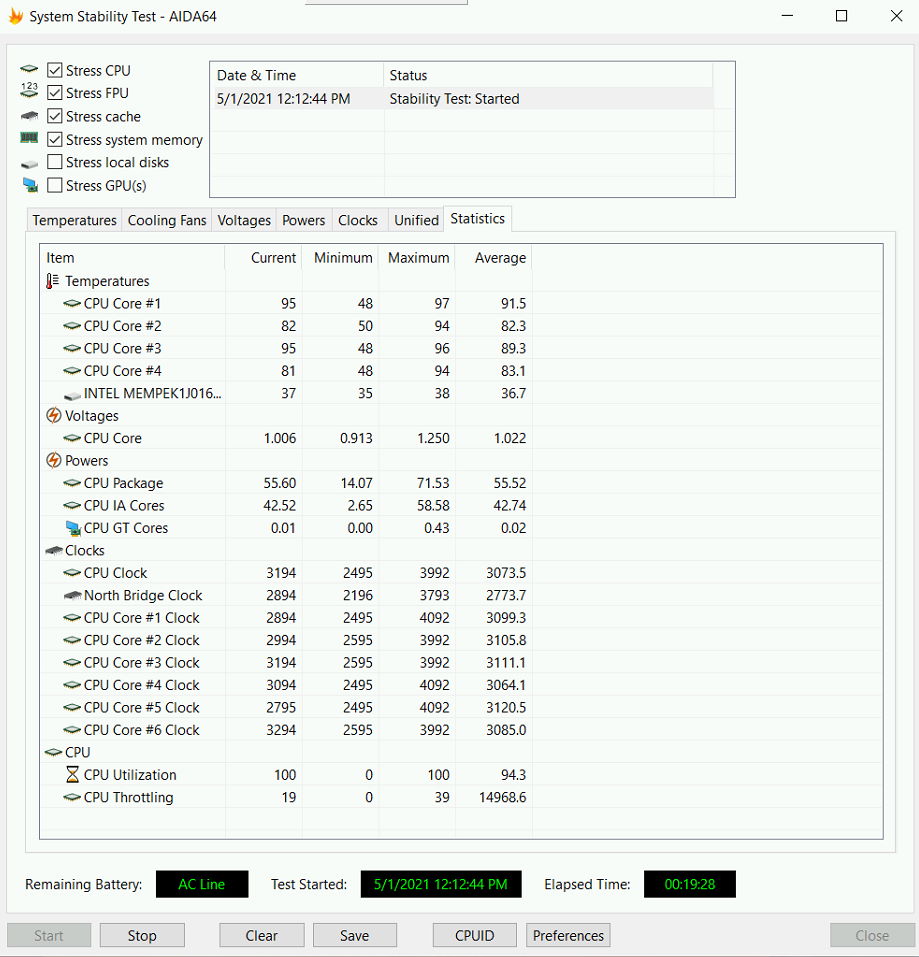Screen dimensions: 919x957
Task: Click the Maximum column header
Action: point(417,258)
